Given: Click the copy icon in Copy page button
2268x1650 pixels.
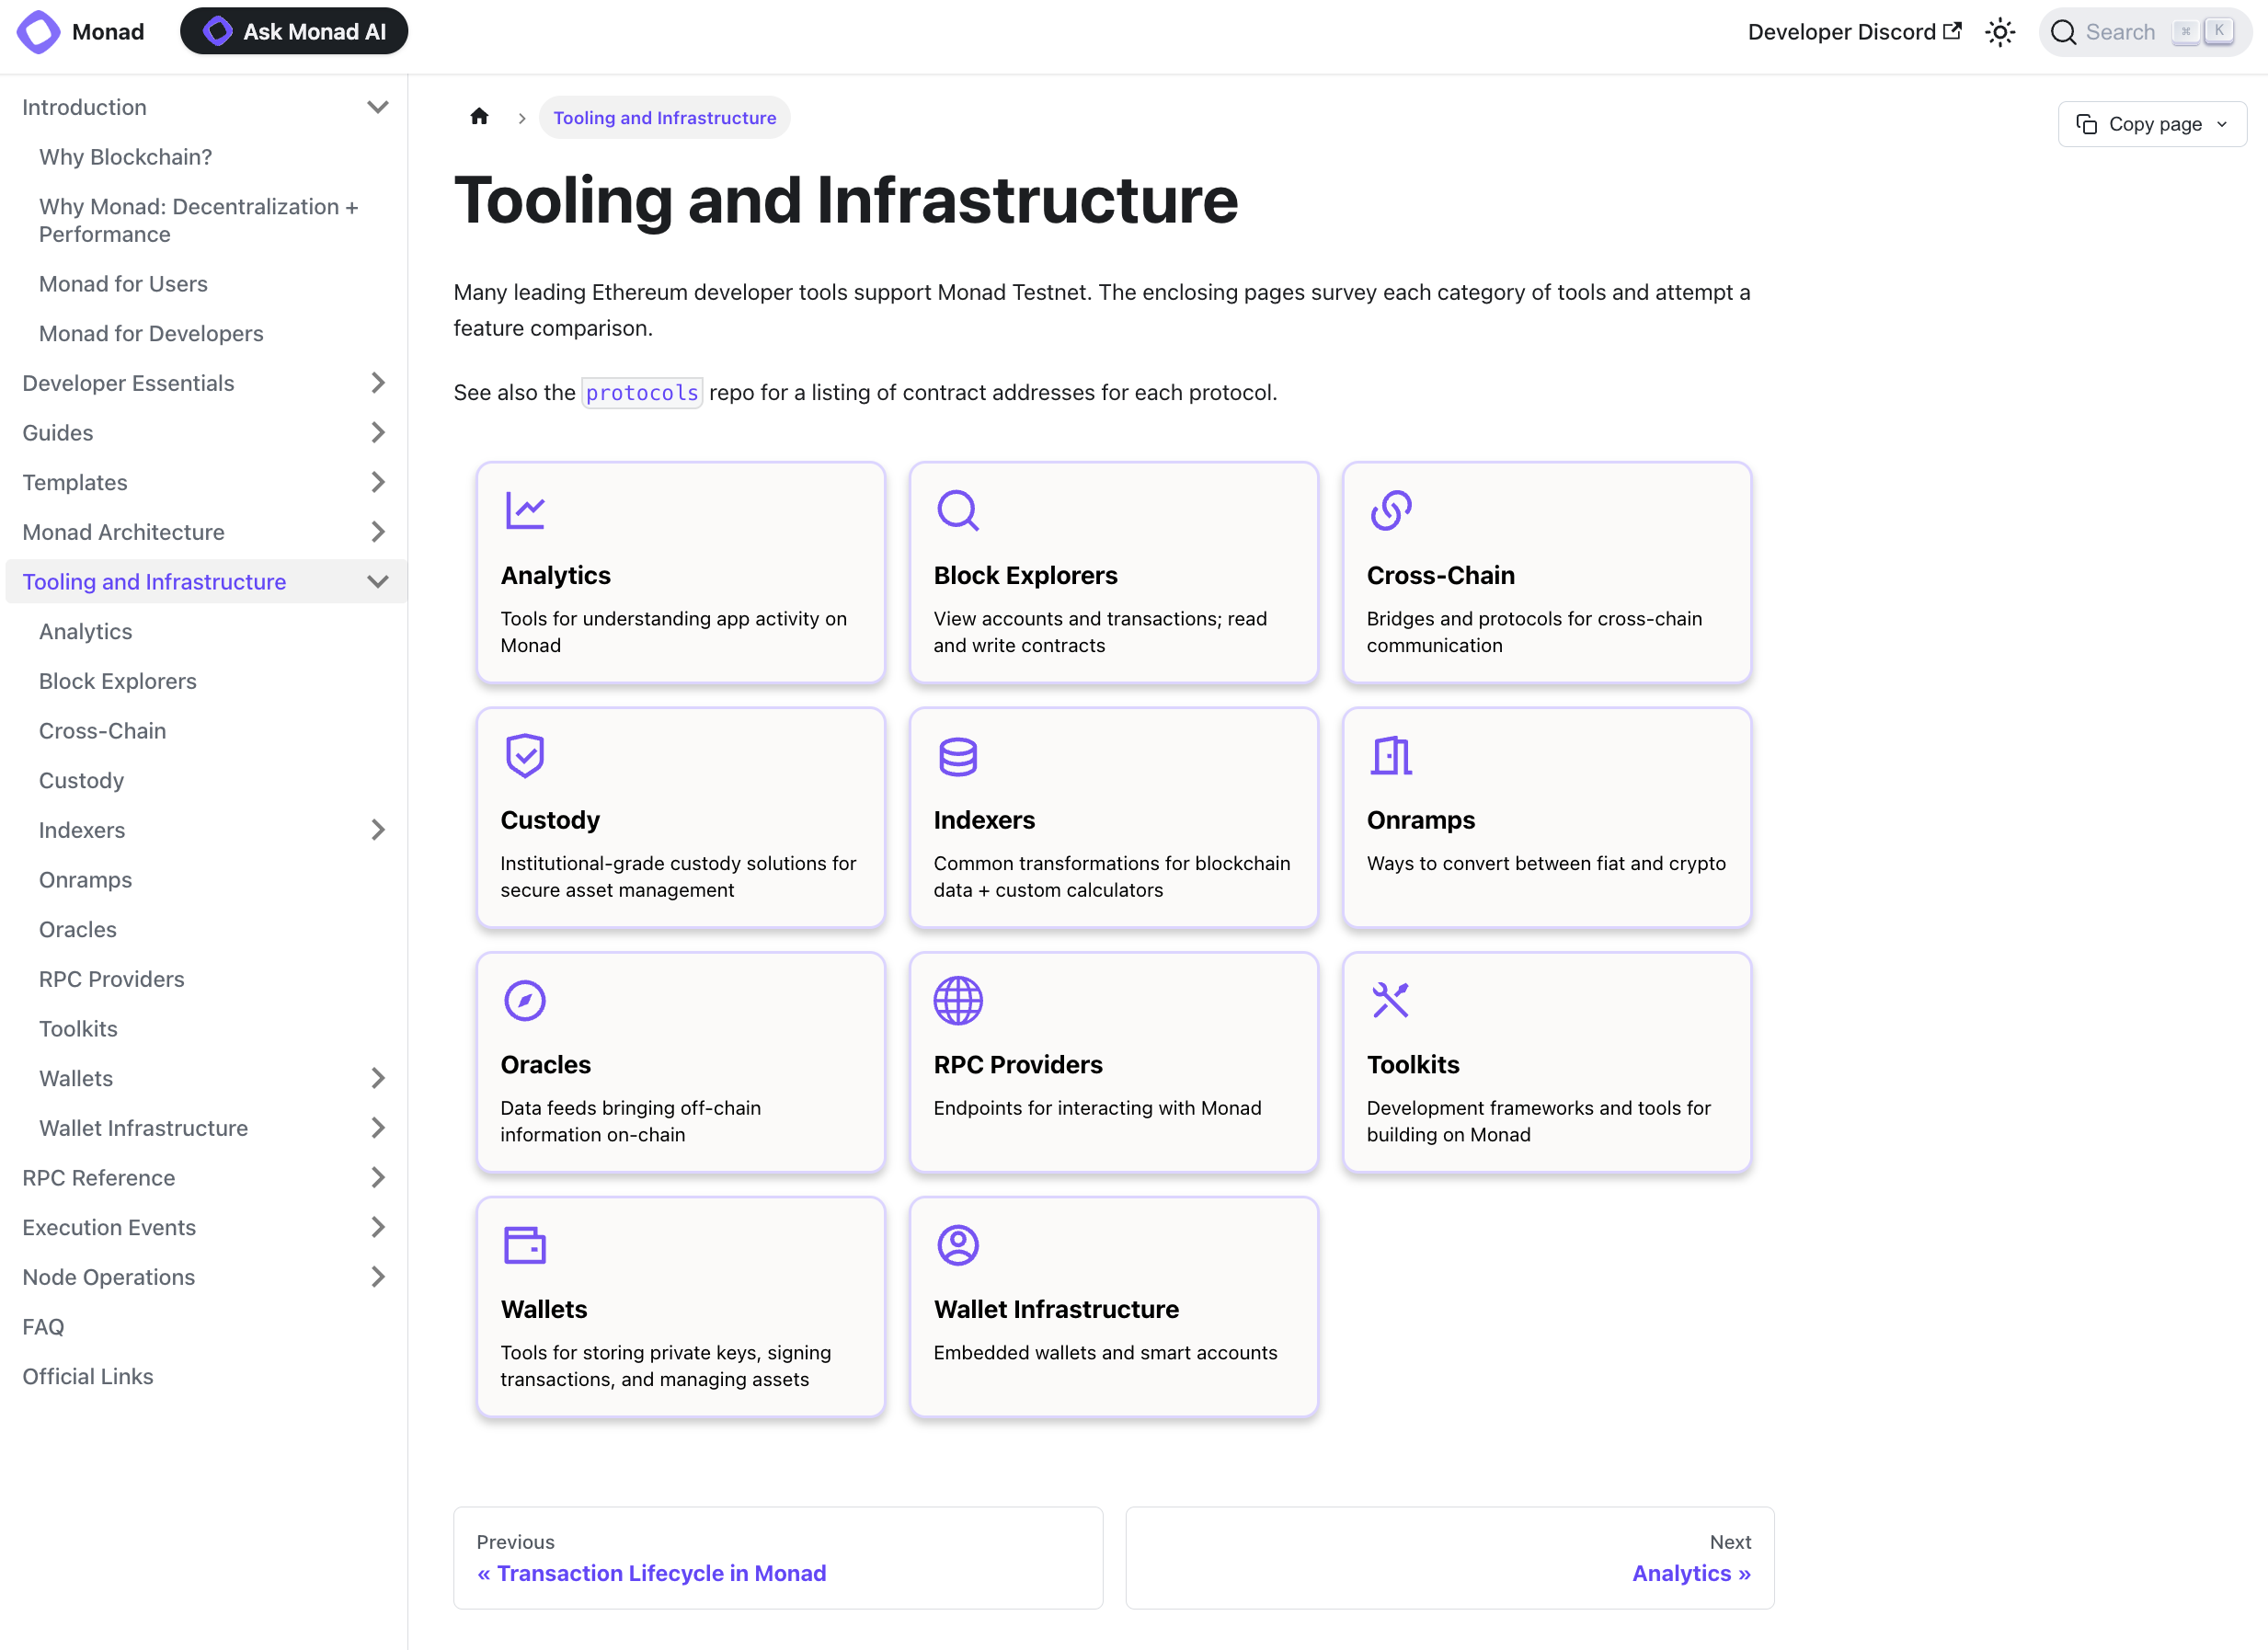Looking at the screenshot, I should (2086, 124).
